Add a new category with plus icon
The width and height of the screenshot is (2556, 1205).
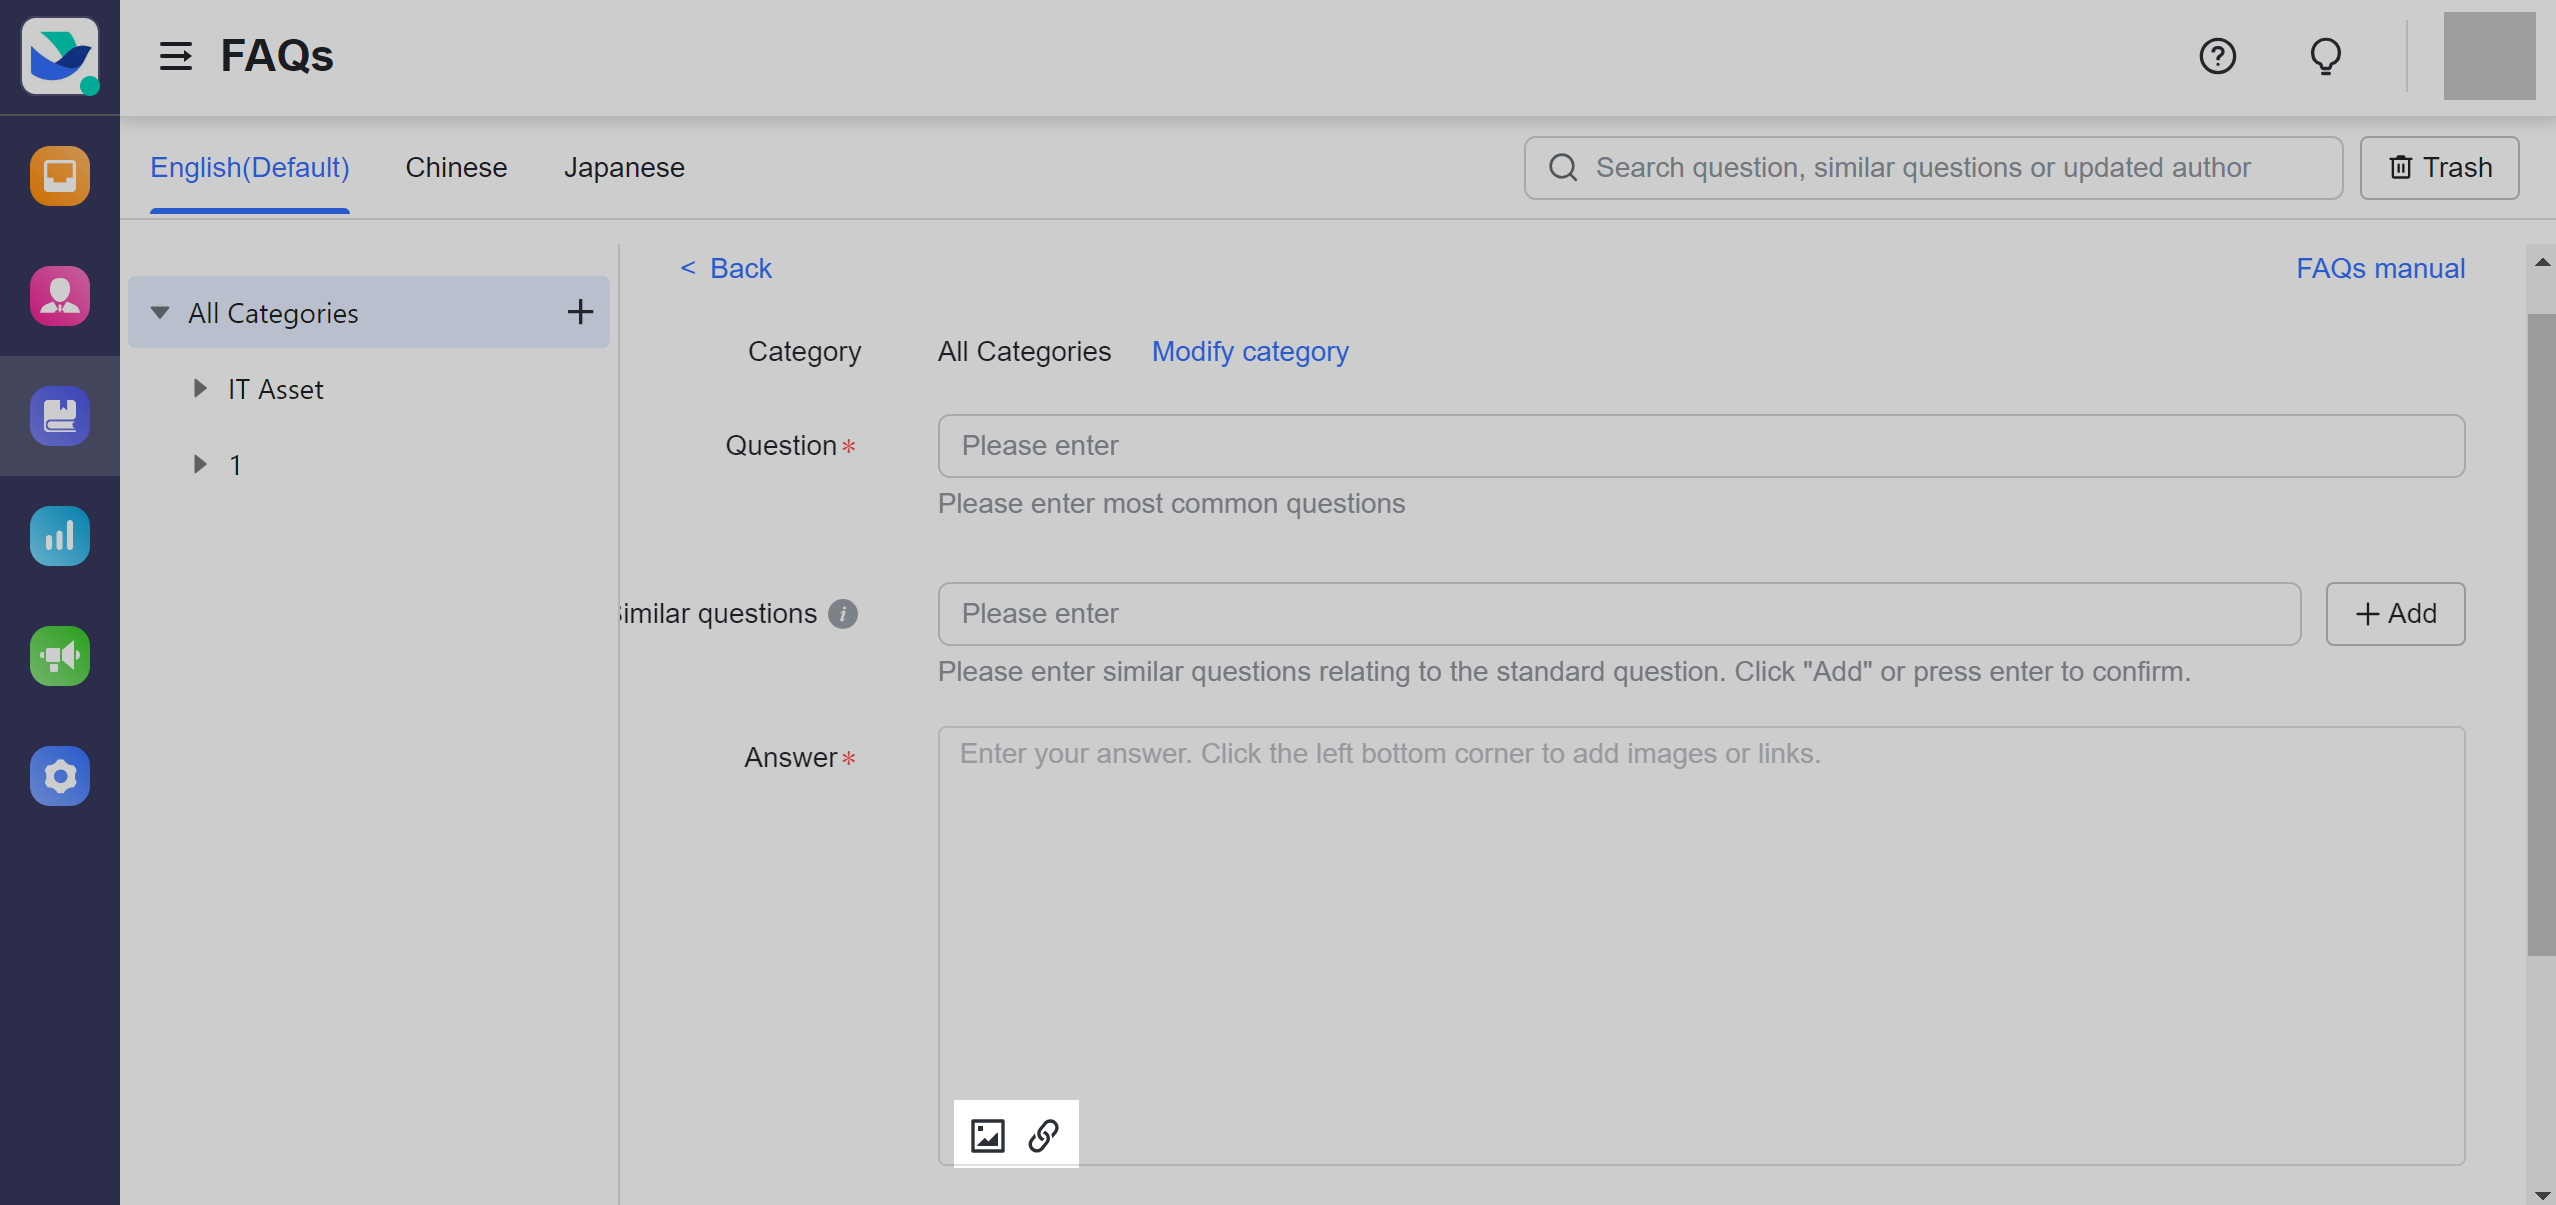click(580, 312)
